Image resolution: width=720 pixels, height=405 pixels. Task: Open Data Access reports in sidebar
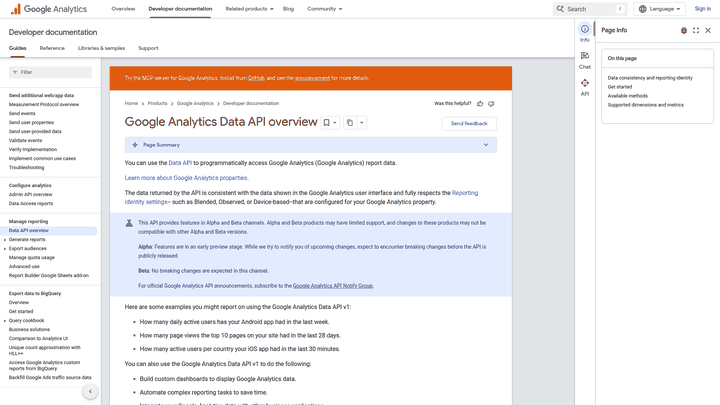31,203
